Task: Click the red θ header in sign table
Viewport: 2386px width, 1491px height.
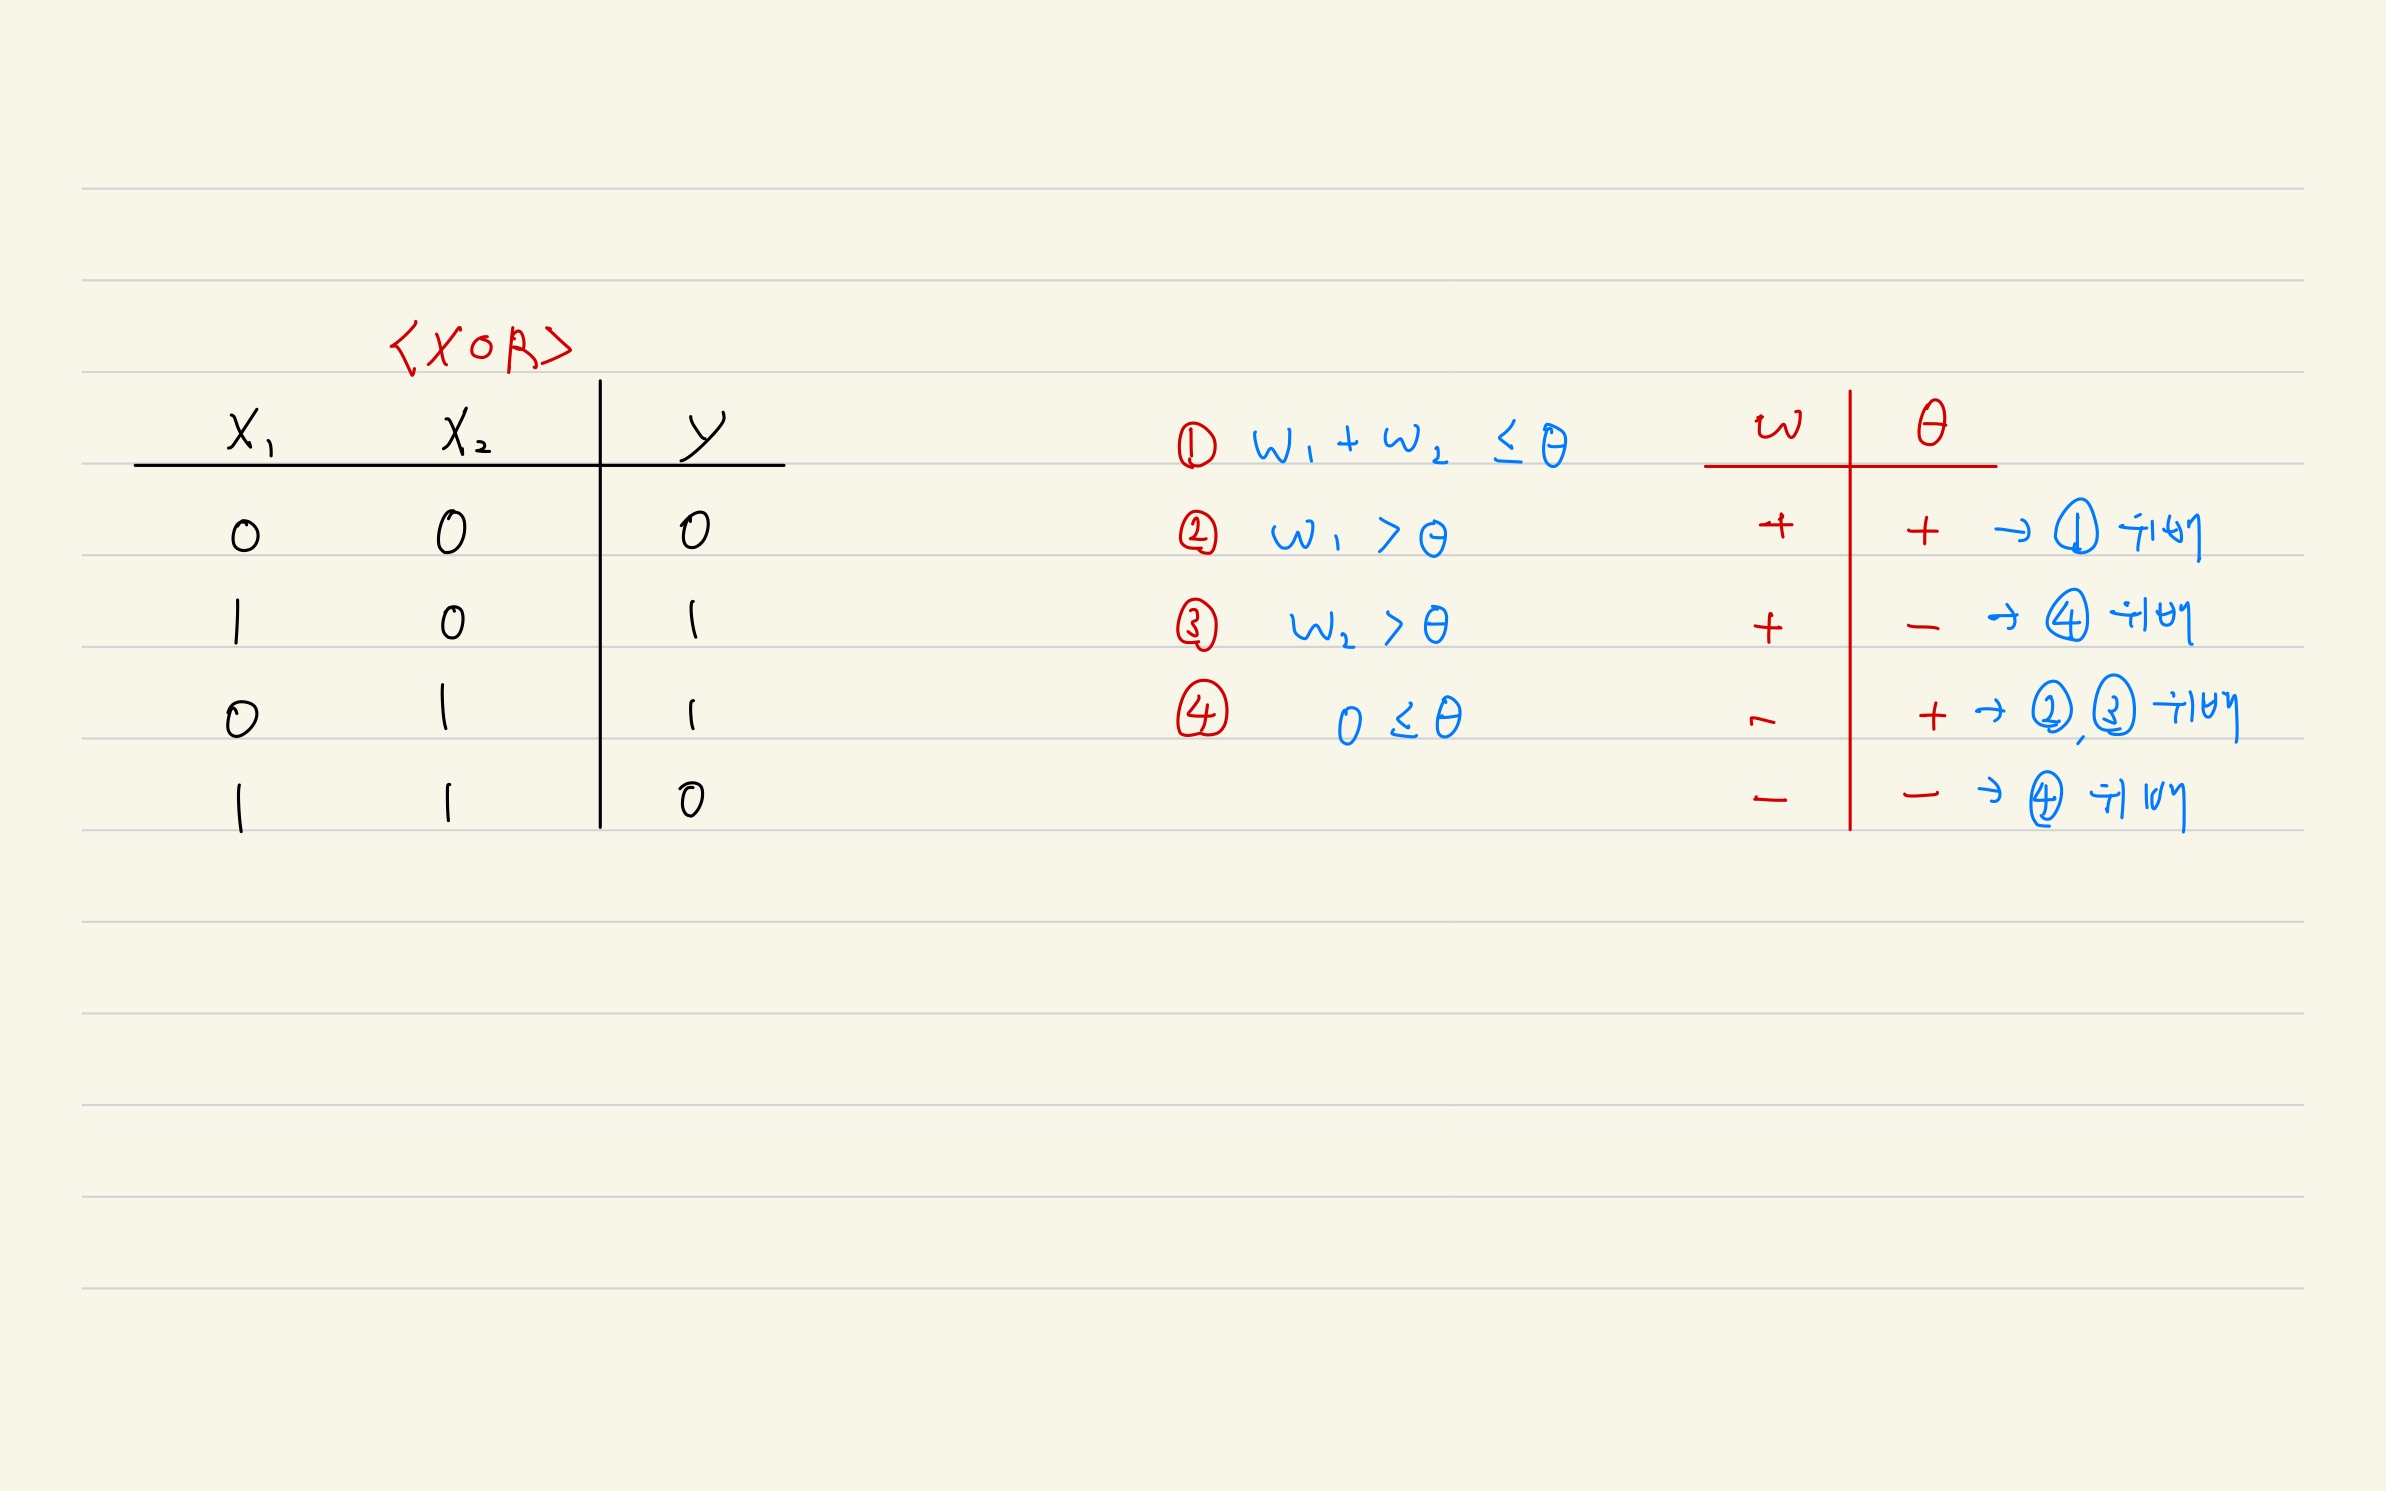Action: click(x=1931, y=422)
